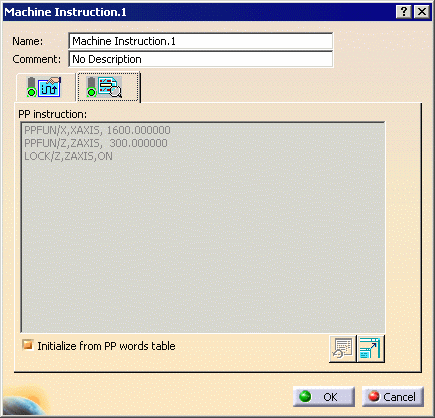435x418 pixels.
Task: Close the Machine Instruction.1 dialog
Action: (422, 12)
